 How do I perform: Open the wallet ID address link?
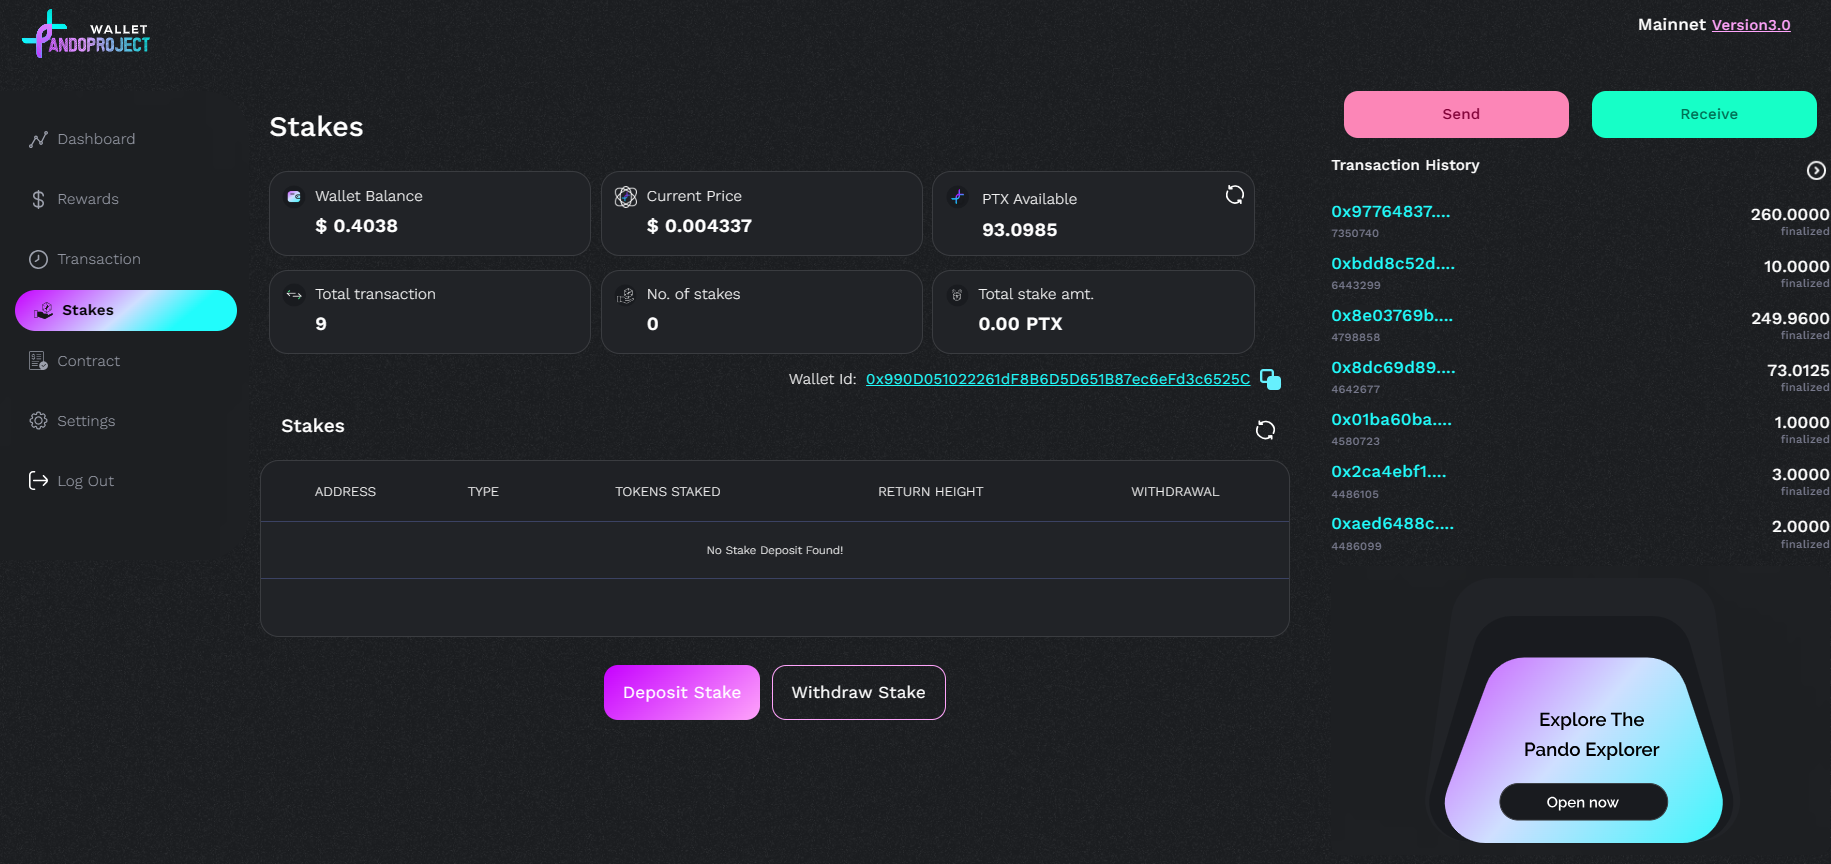(1057, 379)
